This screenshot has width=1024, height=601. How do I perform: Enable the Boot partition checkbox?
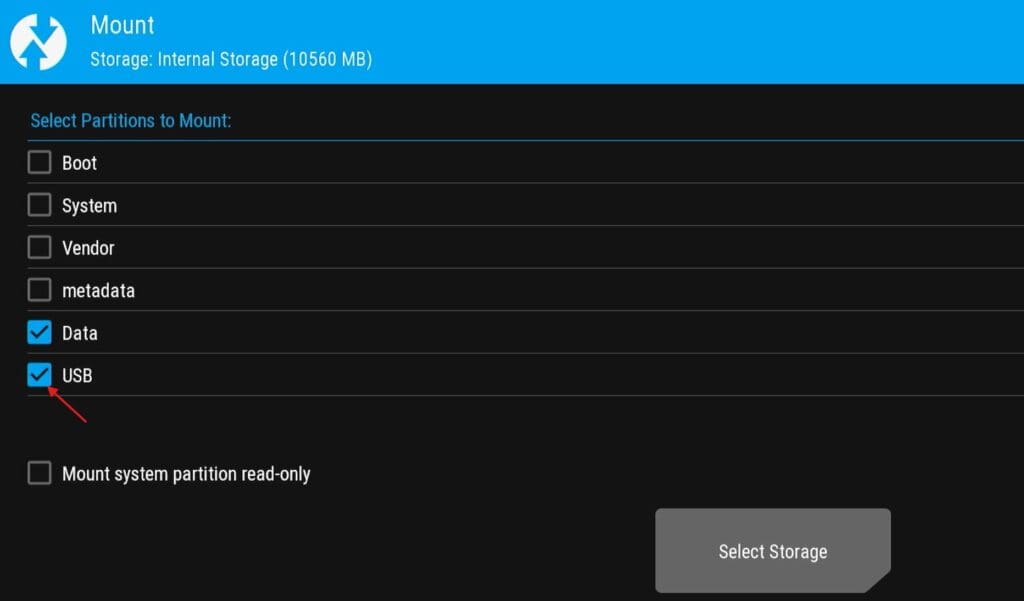pos(39,162)
